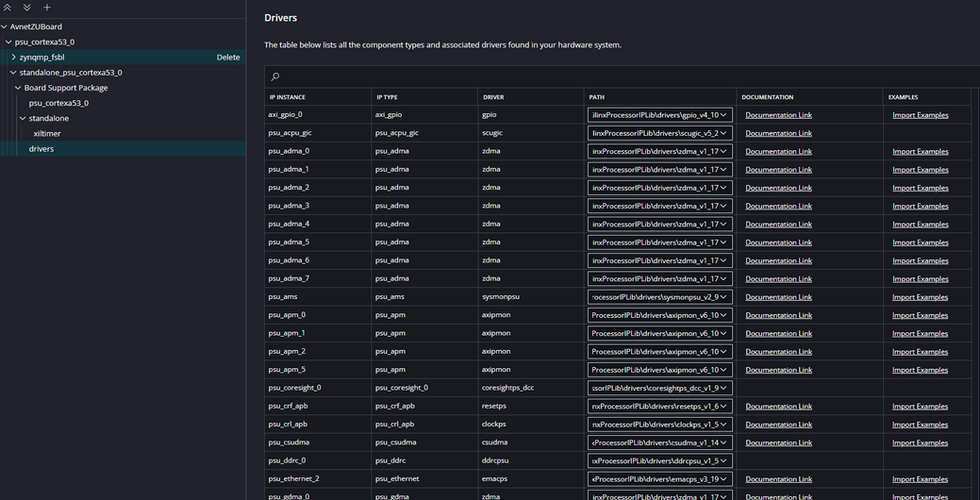Collapse the Board Support Package node
The image size is (980, 500).
(17, 88)
